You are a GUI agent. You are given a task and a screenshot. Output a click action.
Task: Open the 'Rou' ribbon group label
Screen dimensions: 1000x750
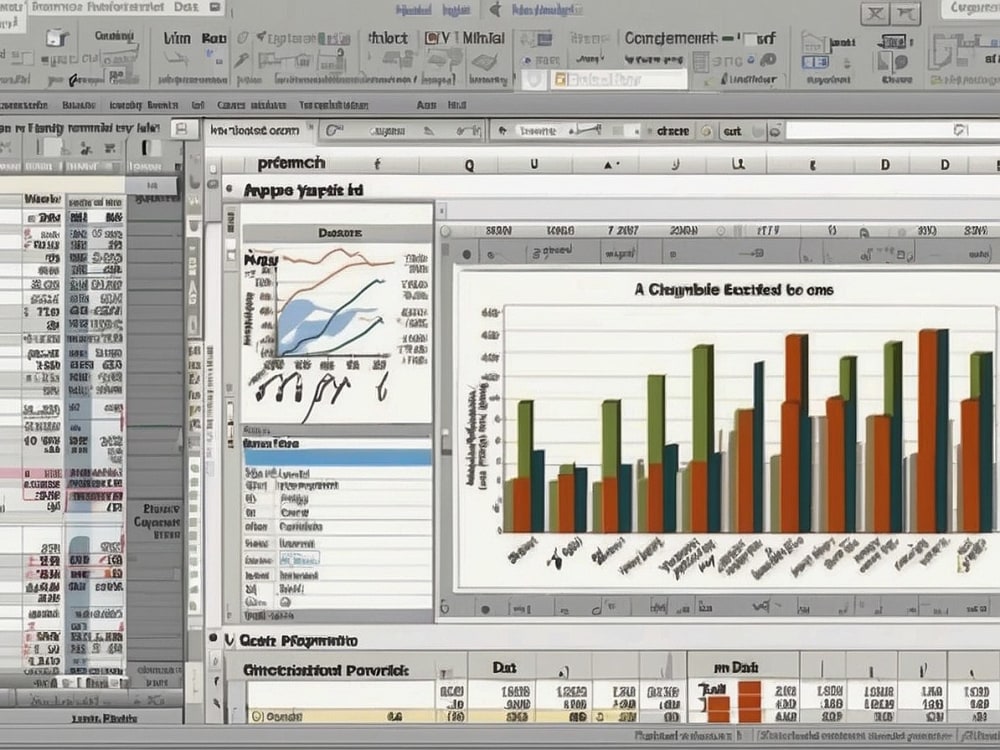[214, 38]
